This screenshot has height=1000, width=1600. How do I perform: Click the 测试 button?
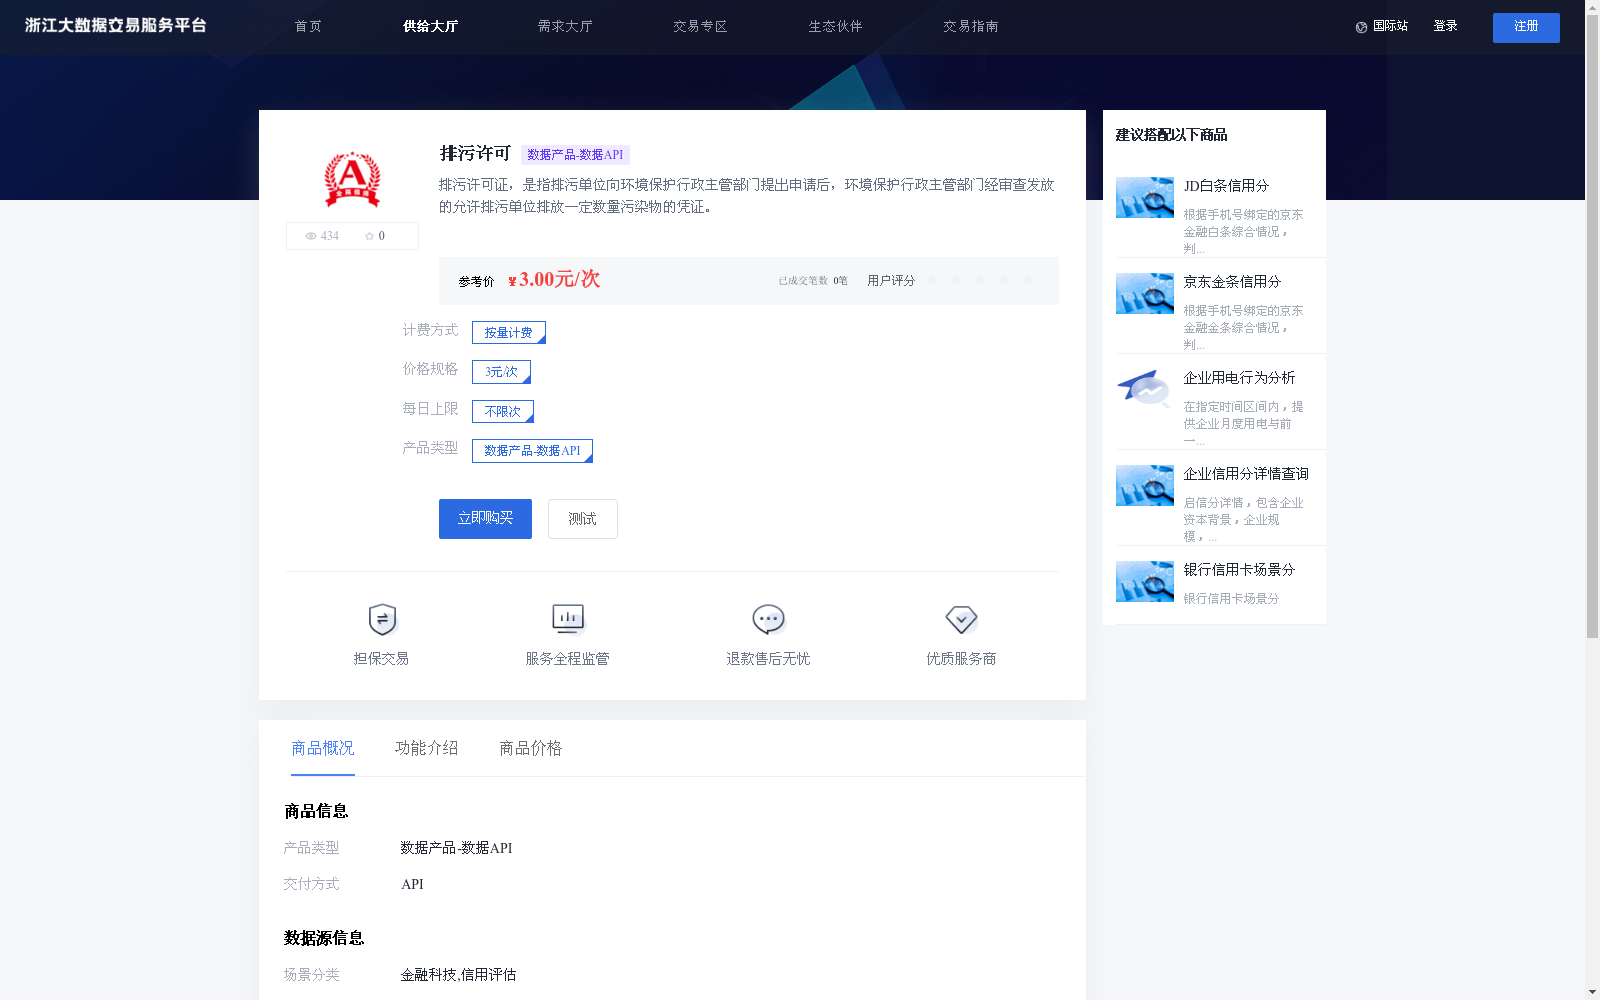pos(583,519)
